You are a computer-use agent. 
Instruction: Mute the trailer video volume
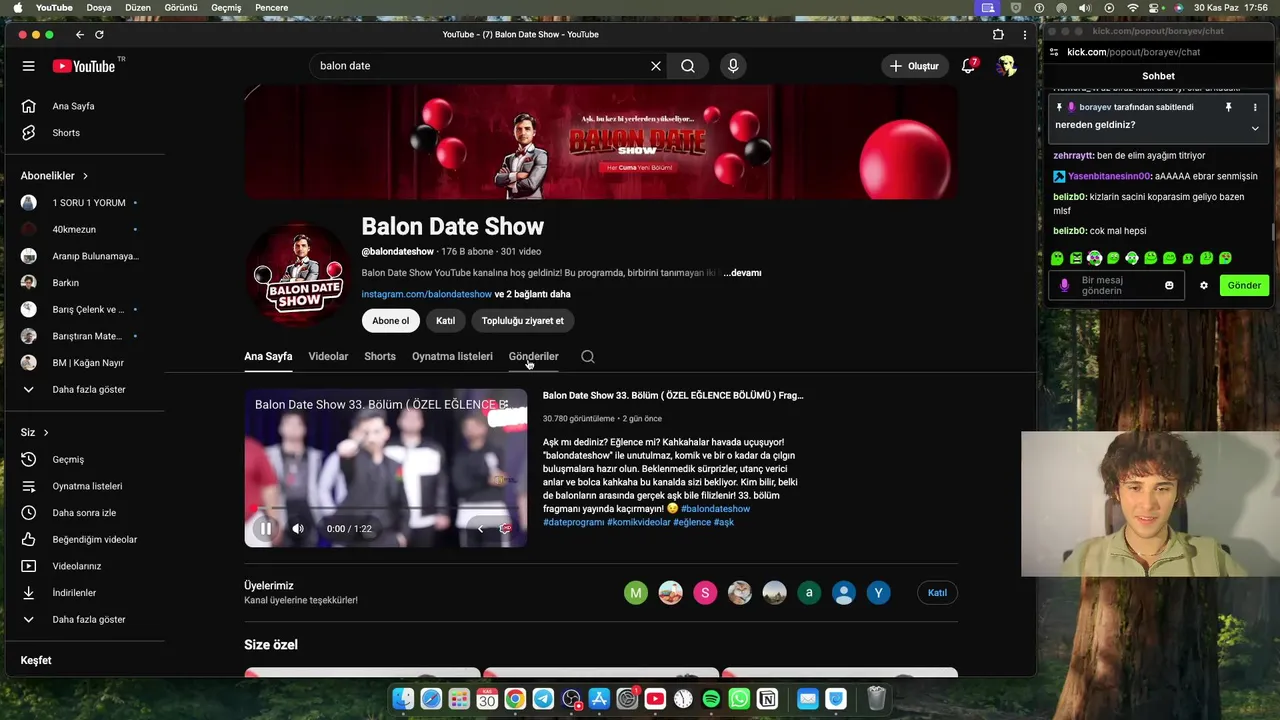coord(297,529)
